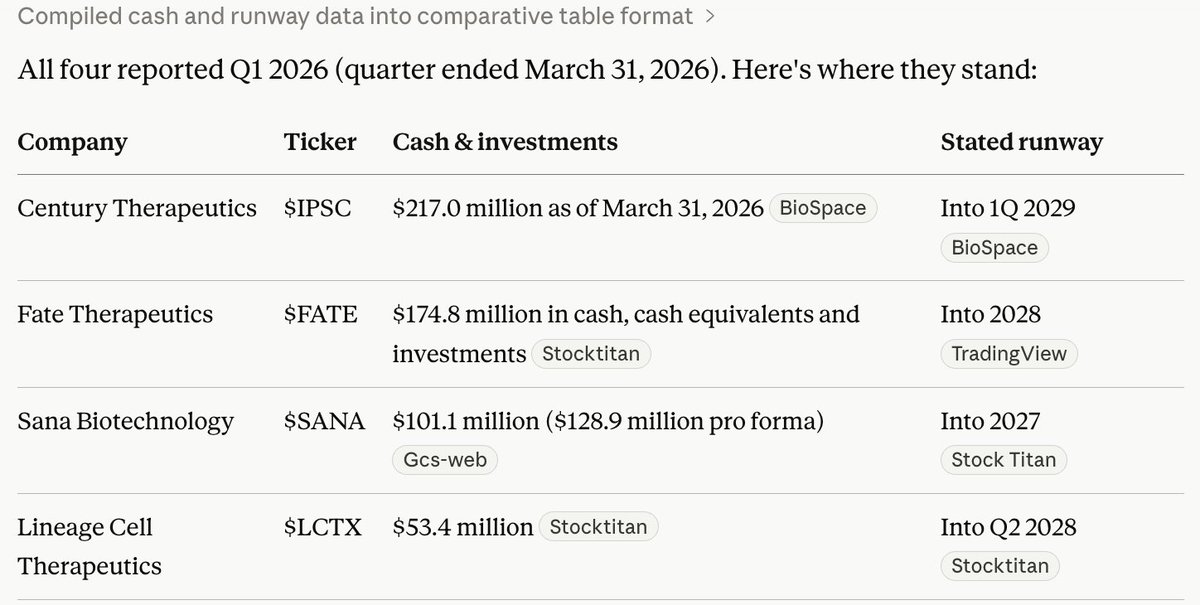Click the Stated runway column header
This screenshot has width=1200, height=605.
tap(1021, 143)
